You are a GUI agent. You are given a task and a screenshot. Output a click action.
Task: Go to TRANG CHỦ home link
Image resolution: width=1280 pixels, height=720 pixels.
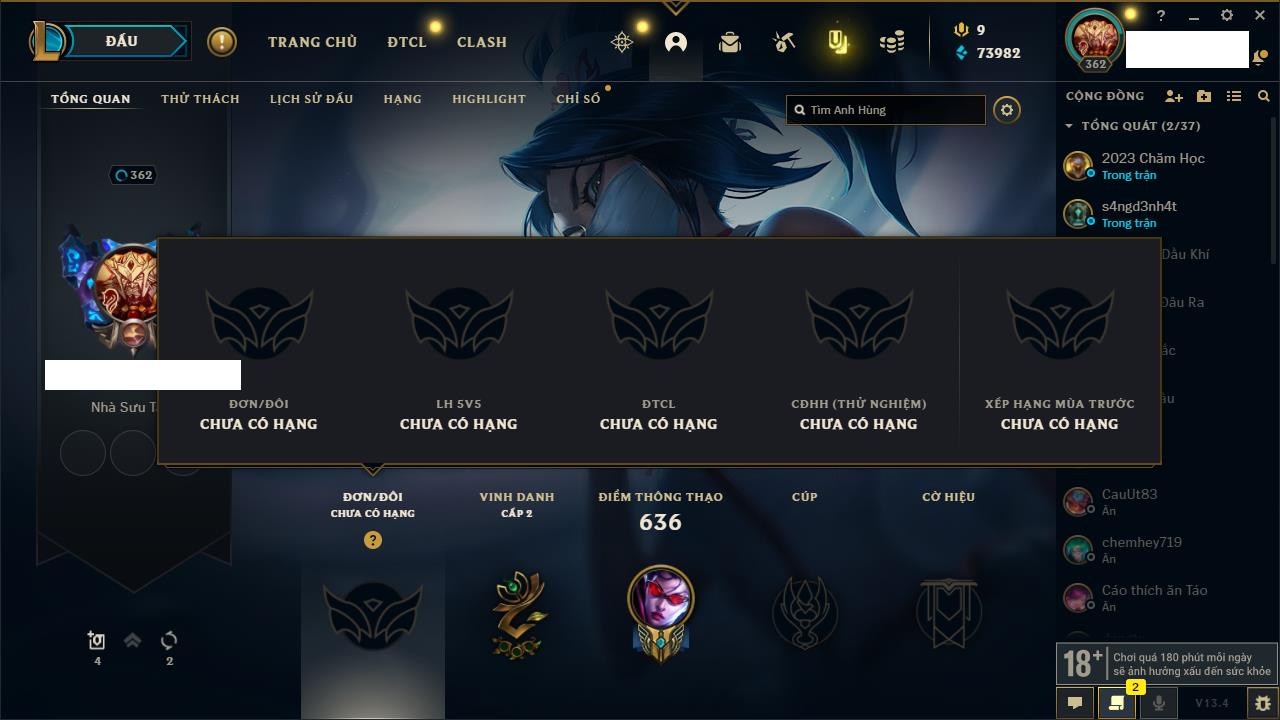(x=312, y=42)
